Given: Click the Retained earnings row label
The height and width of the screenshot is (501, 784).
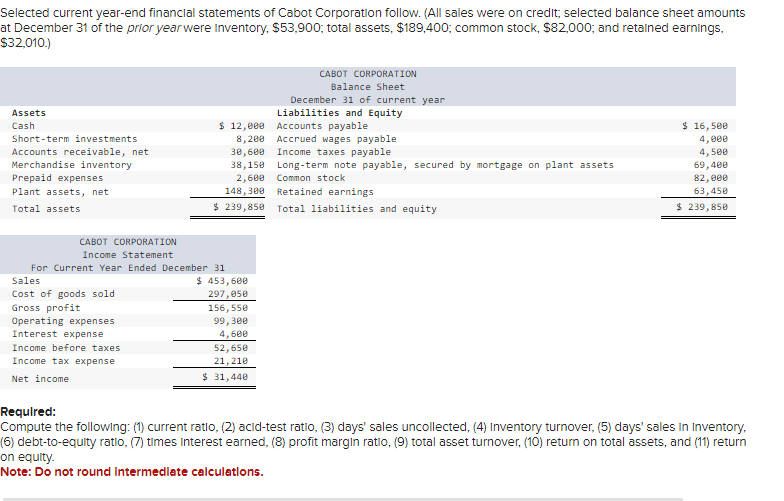Looking at the screenshot, I should point(325,192).
